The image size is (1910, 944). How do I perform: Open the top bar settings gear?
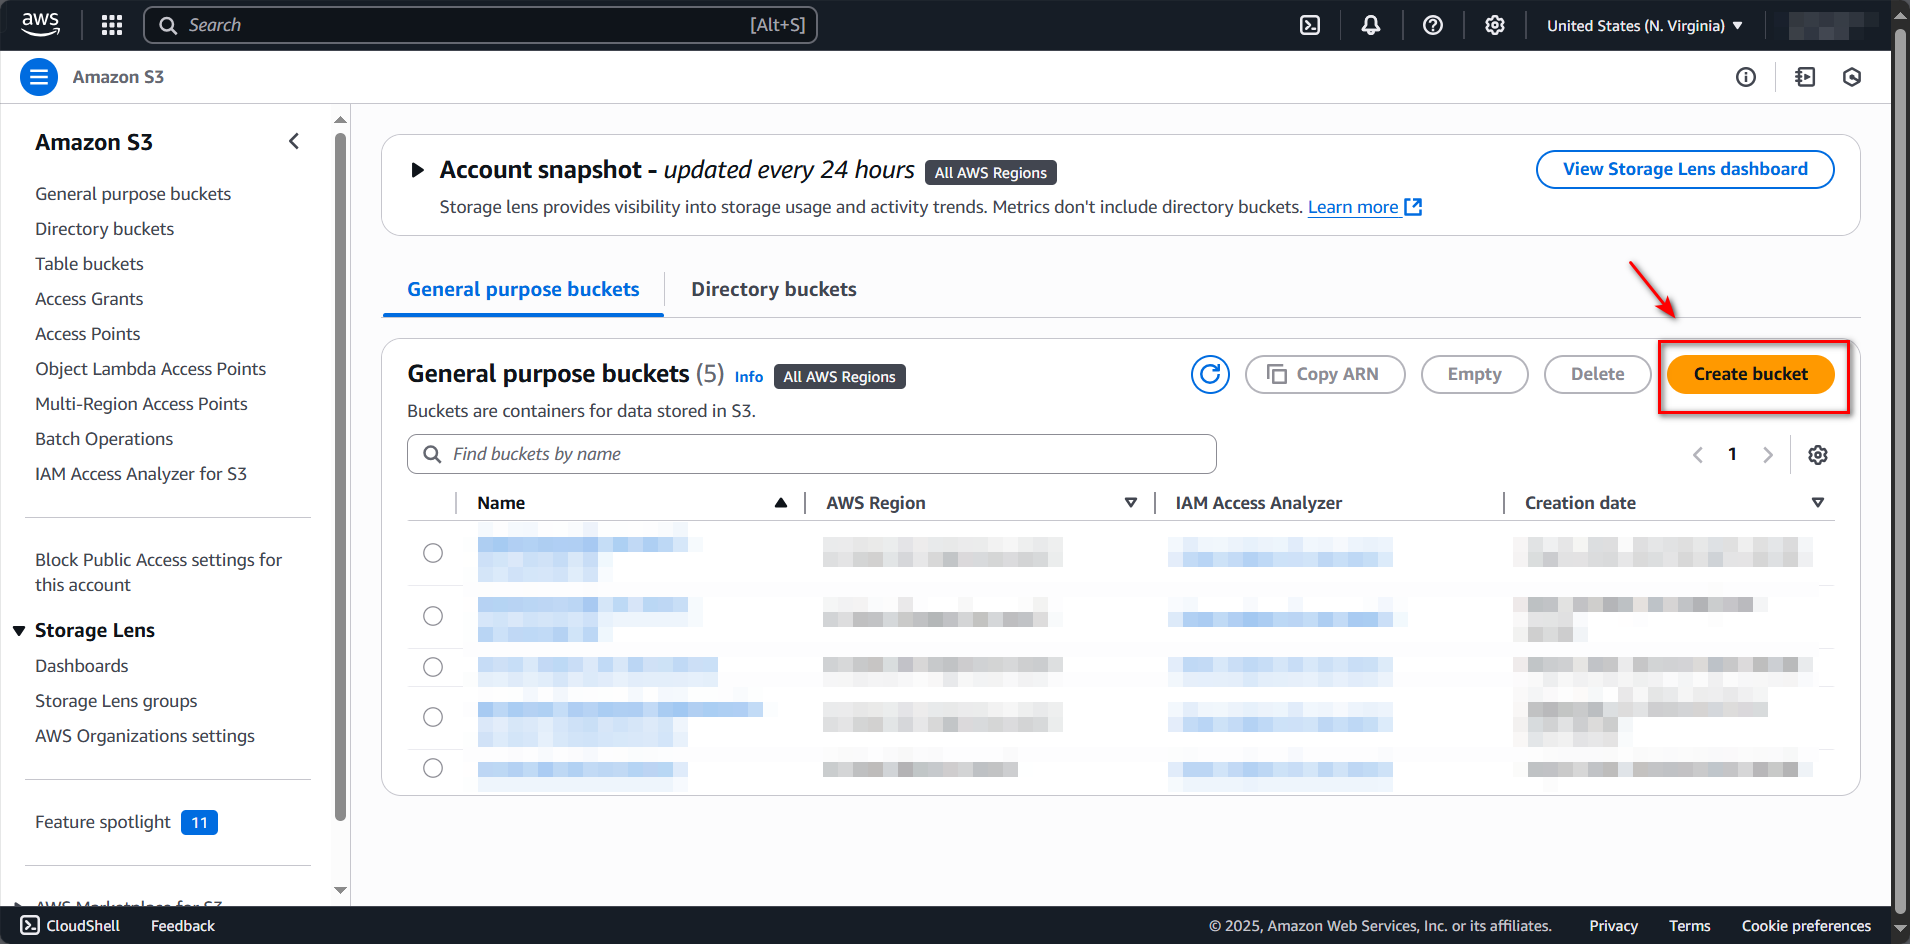1494,25
